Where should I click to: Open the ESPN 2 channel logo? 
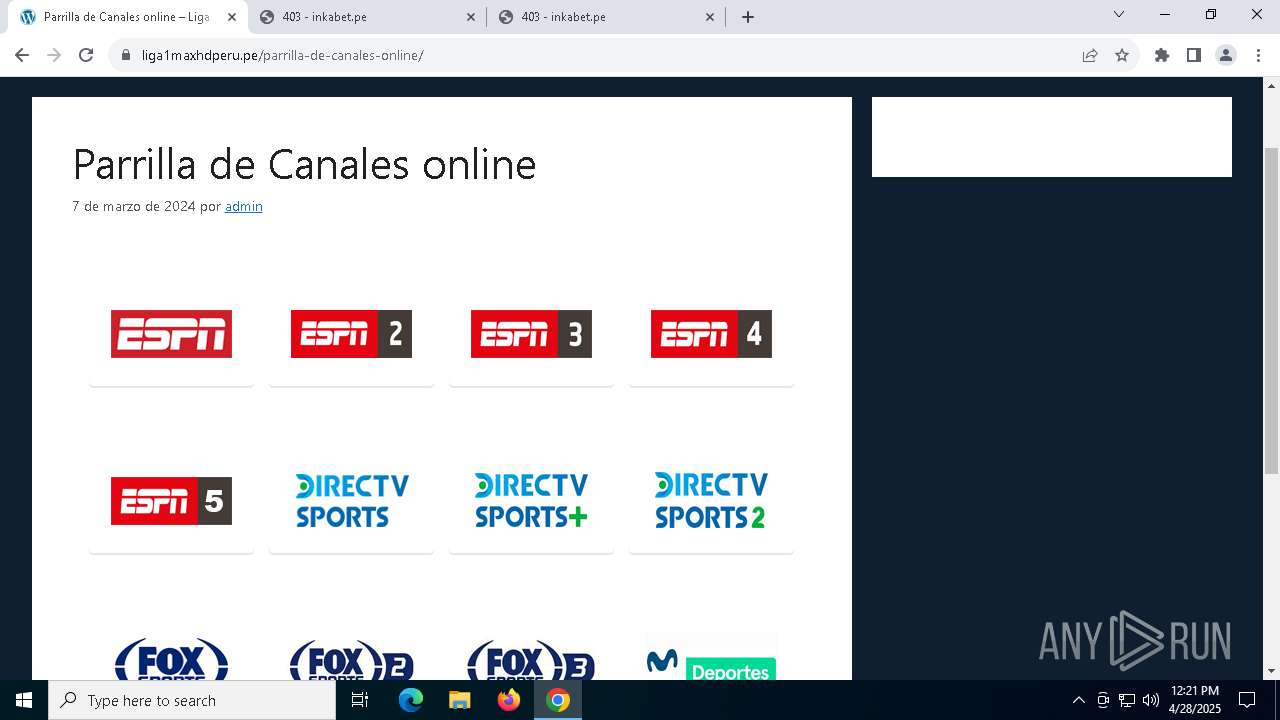[x=351, y=334]
